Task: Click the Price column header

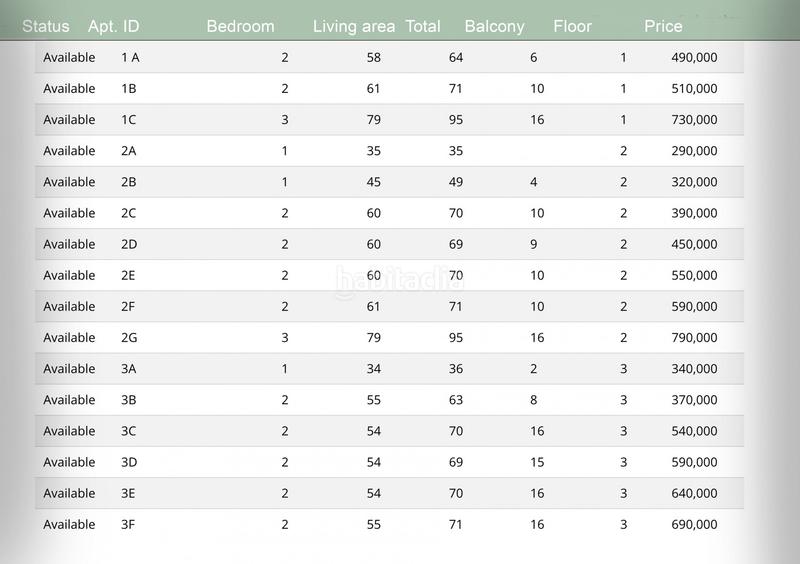Action: (x=663, y=26)
